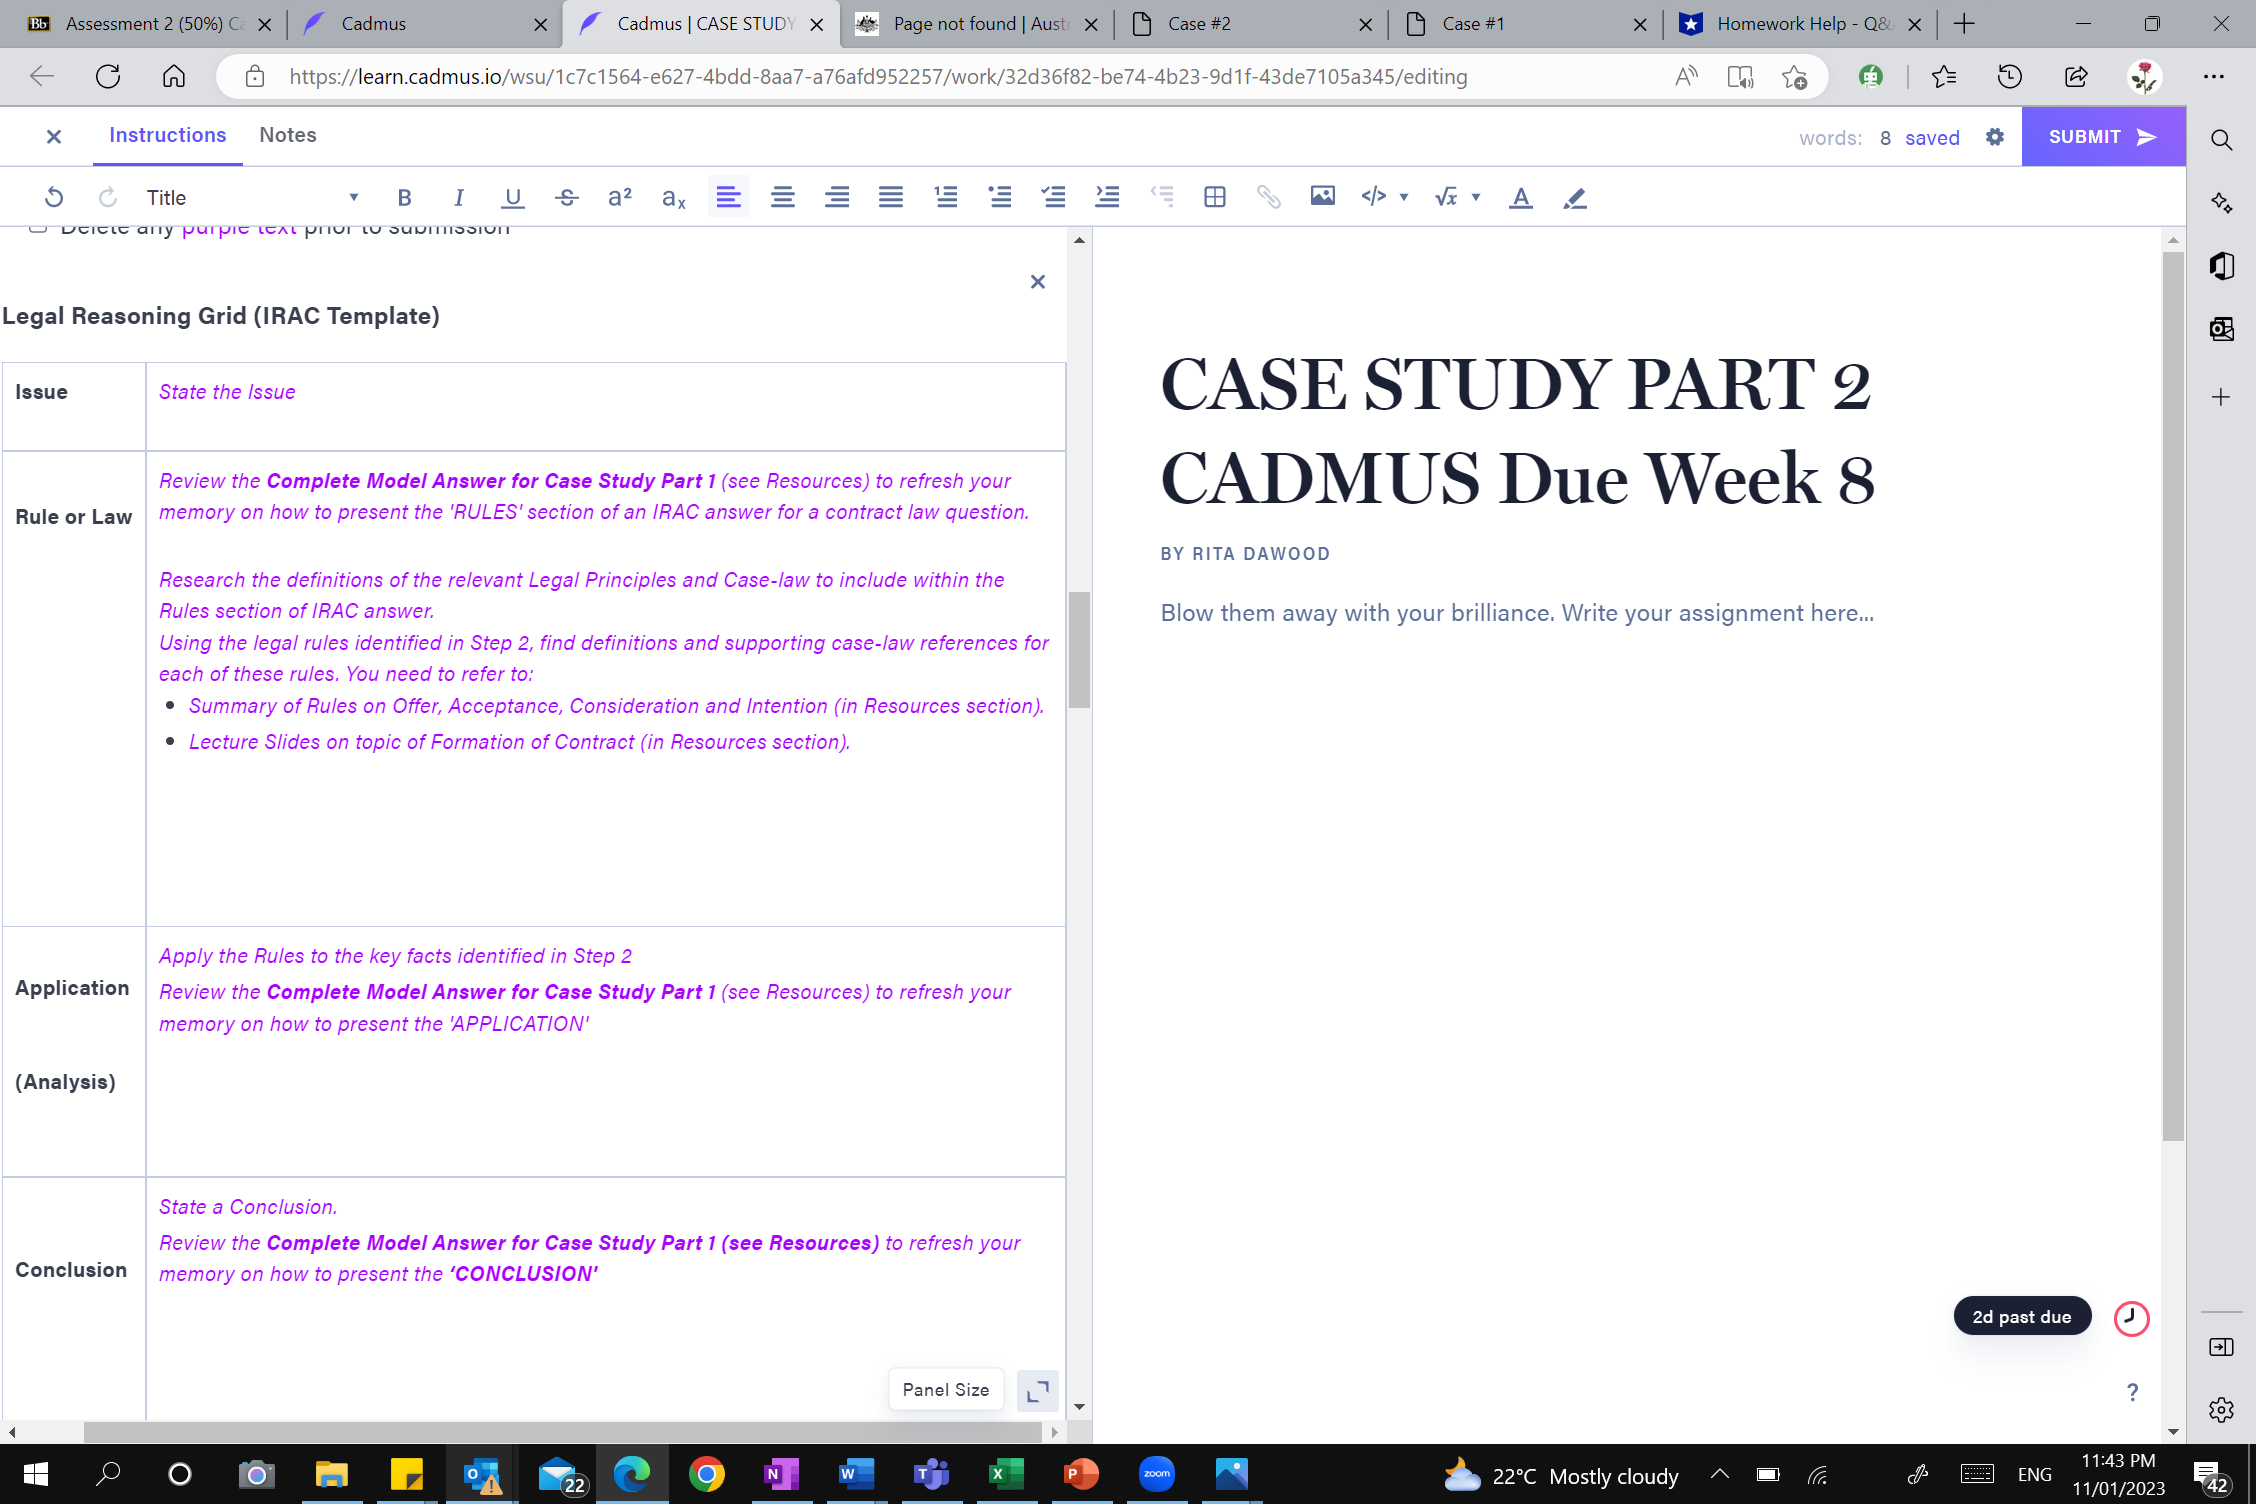The height and width of the screenshot is (1504, 2256).
Task: Enable numbered list formatting
Action: pyautogui.click(x=945, y=197)
